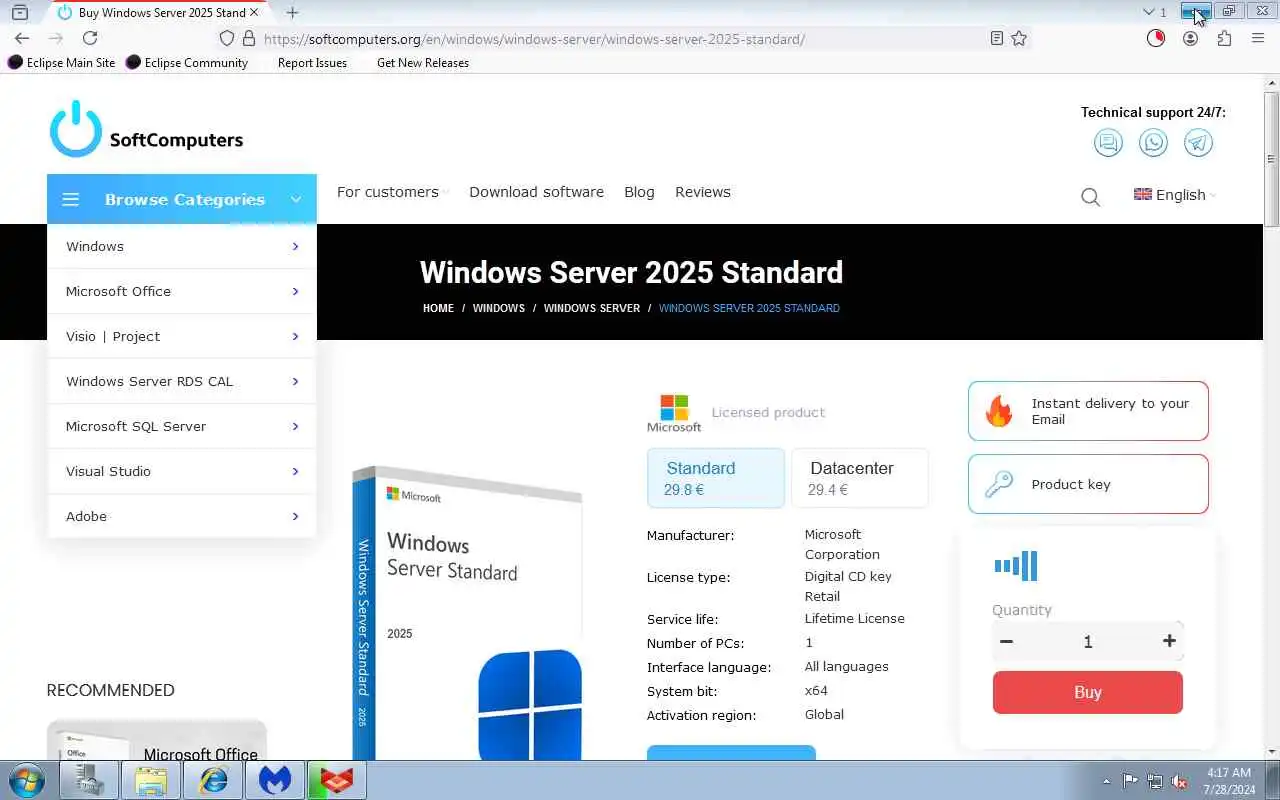Open WhatsApp support icon
Image resolution: width=1280 pixels, height=800 pixels.
(1153, 143)
